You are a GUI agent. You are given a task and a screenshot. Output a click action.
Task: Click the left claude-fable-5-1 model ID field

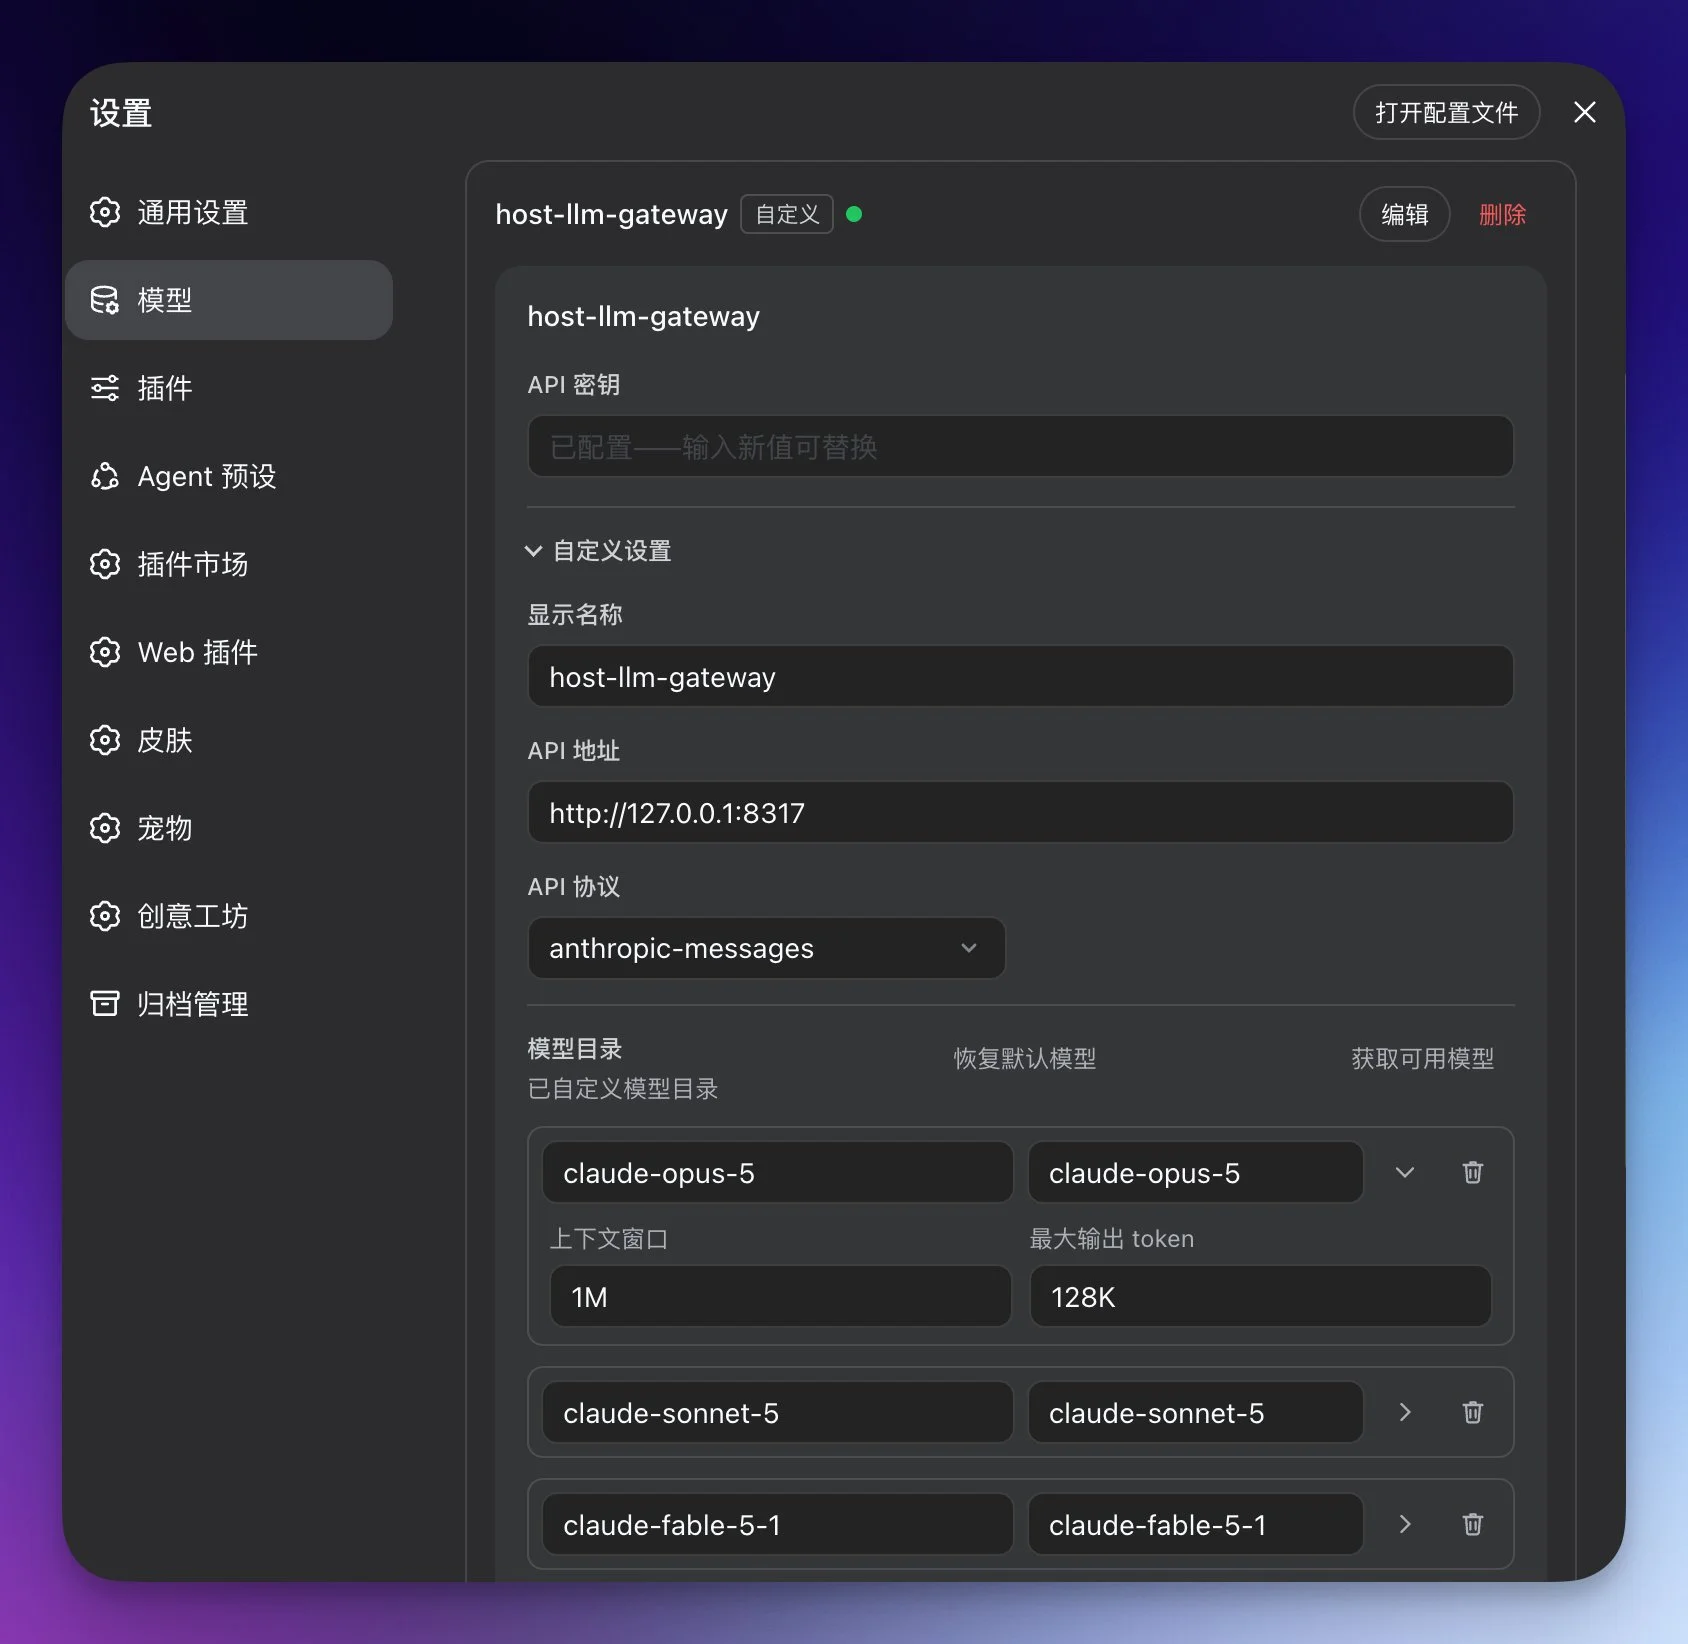click(x=777, y=1524)
